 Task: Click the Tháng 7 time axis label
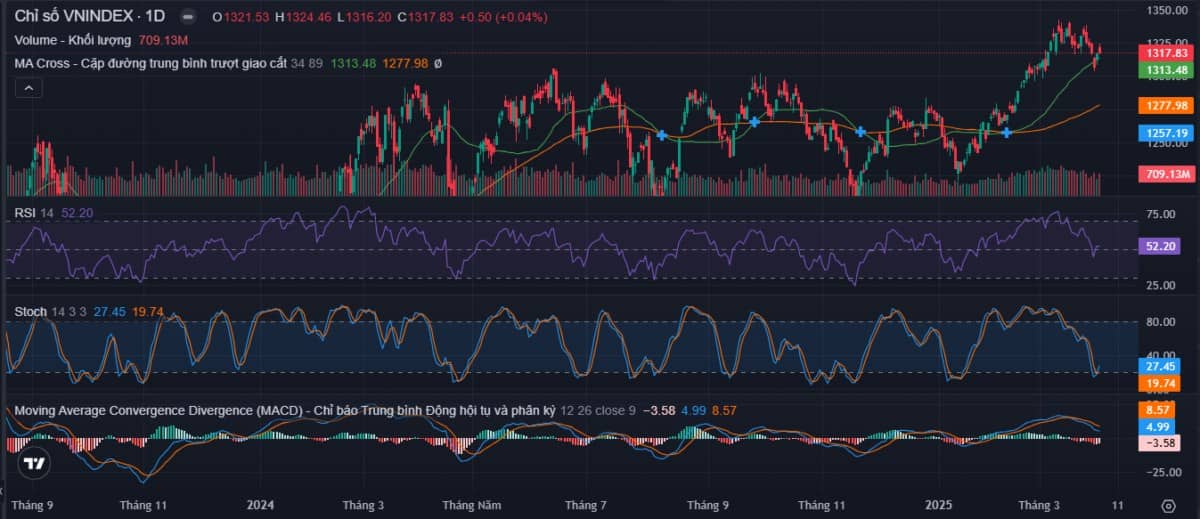[586, 505]
